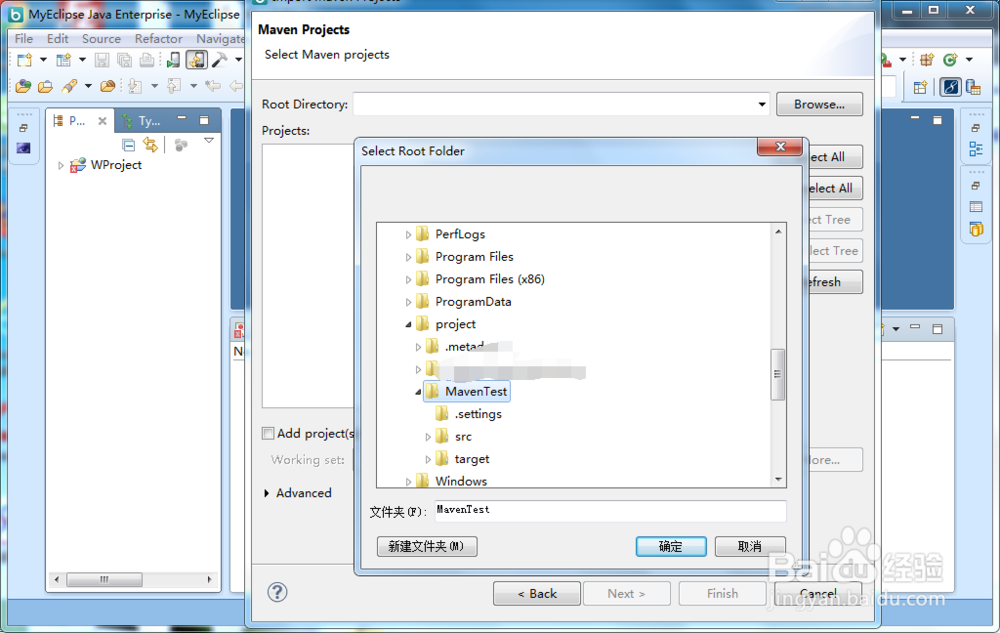This screenshot has height=633, width=1000.
Task: Click the database cylinders icon in right trim
Action: click(976, 229)
